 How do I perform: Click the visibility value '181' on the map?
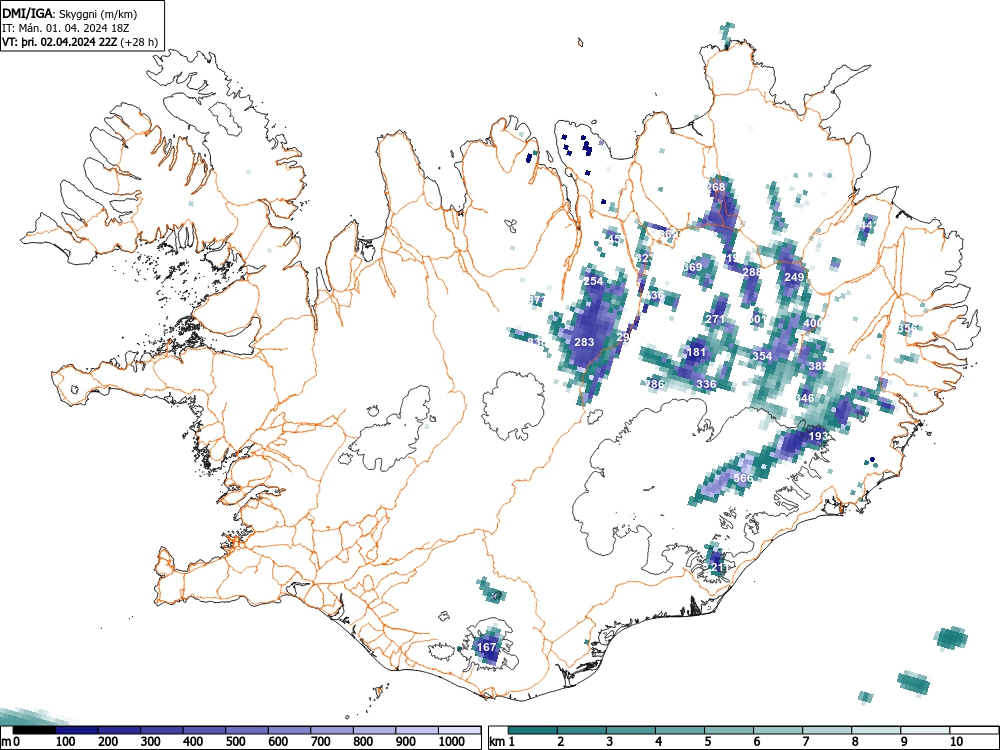pyautogui.click(x=696, y=352)
